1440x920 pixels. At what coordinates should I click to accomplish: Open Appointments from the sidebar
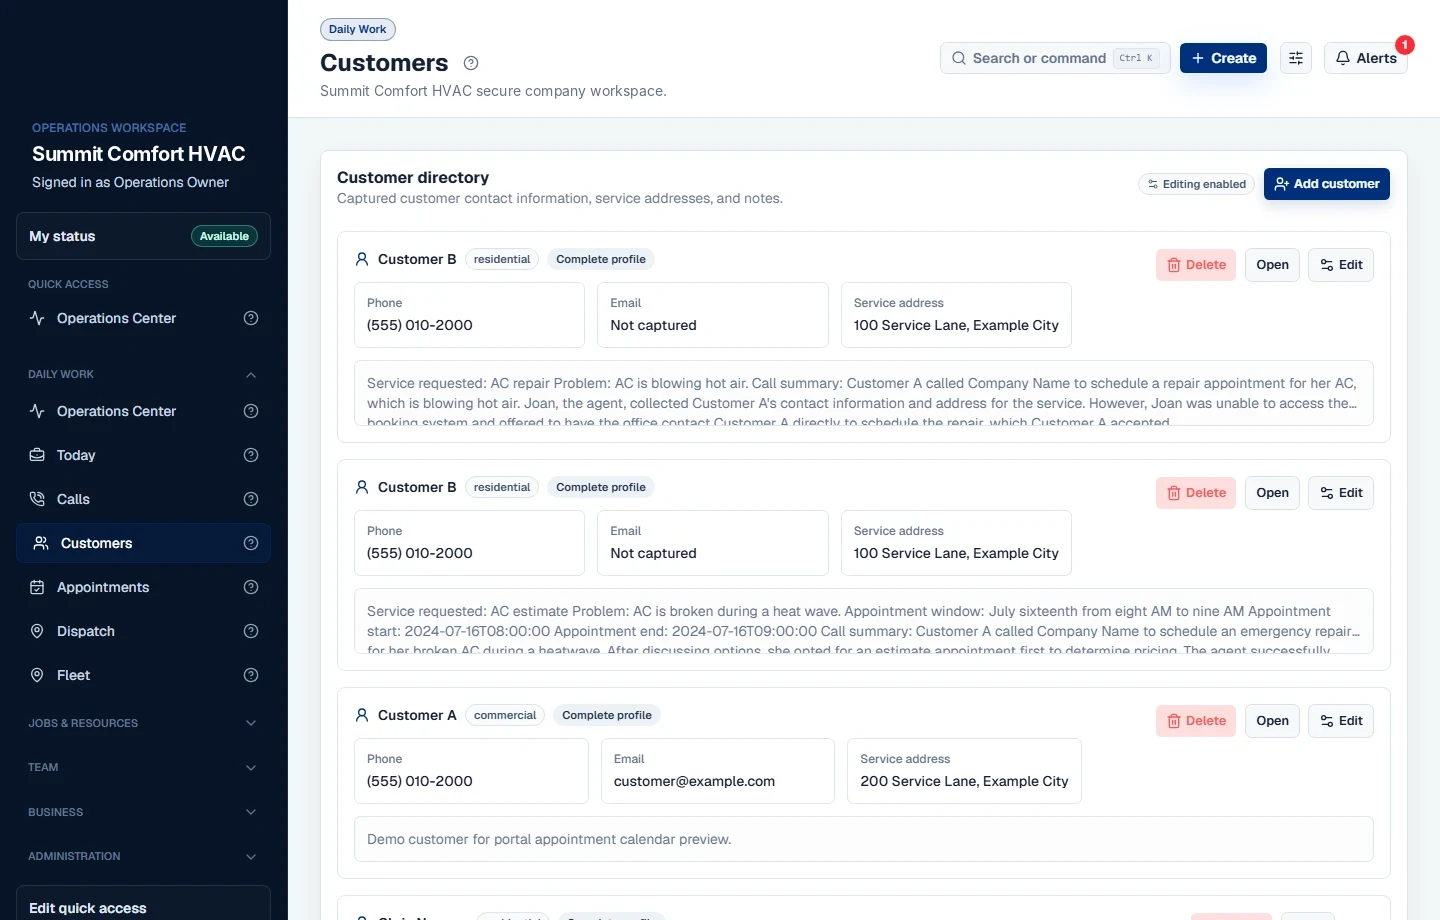click(x=103, y=587)
